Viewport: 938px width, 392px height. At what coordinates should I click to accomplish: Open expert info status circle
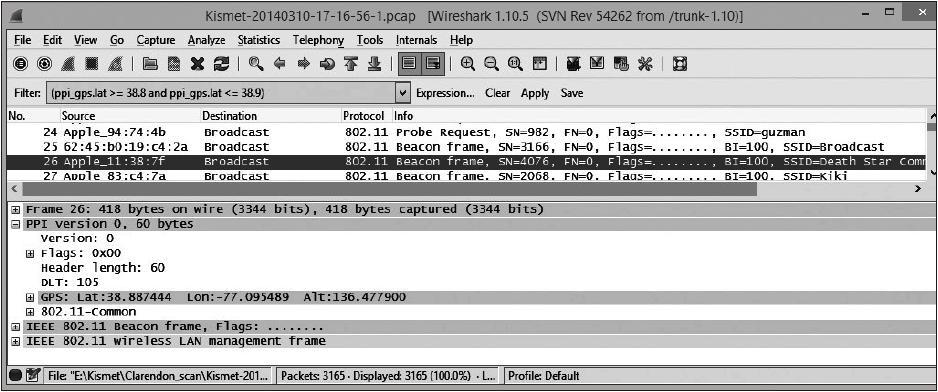click(x=16, y=376)
